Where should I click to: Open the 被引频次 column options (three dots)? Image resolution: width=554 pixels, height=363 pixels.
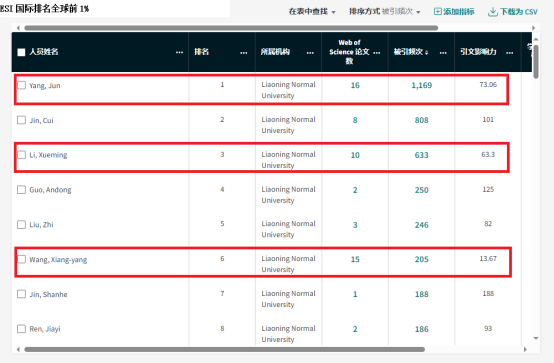pos(443,52)
